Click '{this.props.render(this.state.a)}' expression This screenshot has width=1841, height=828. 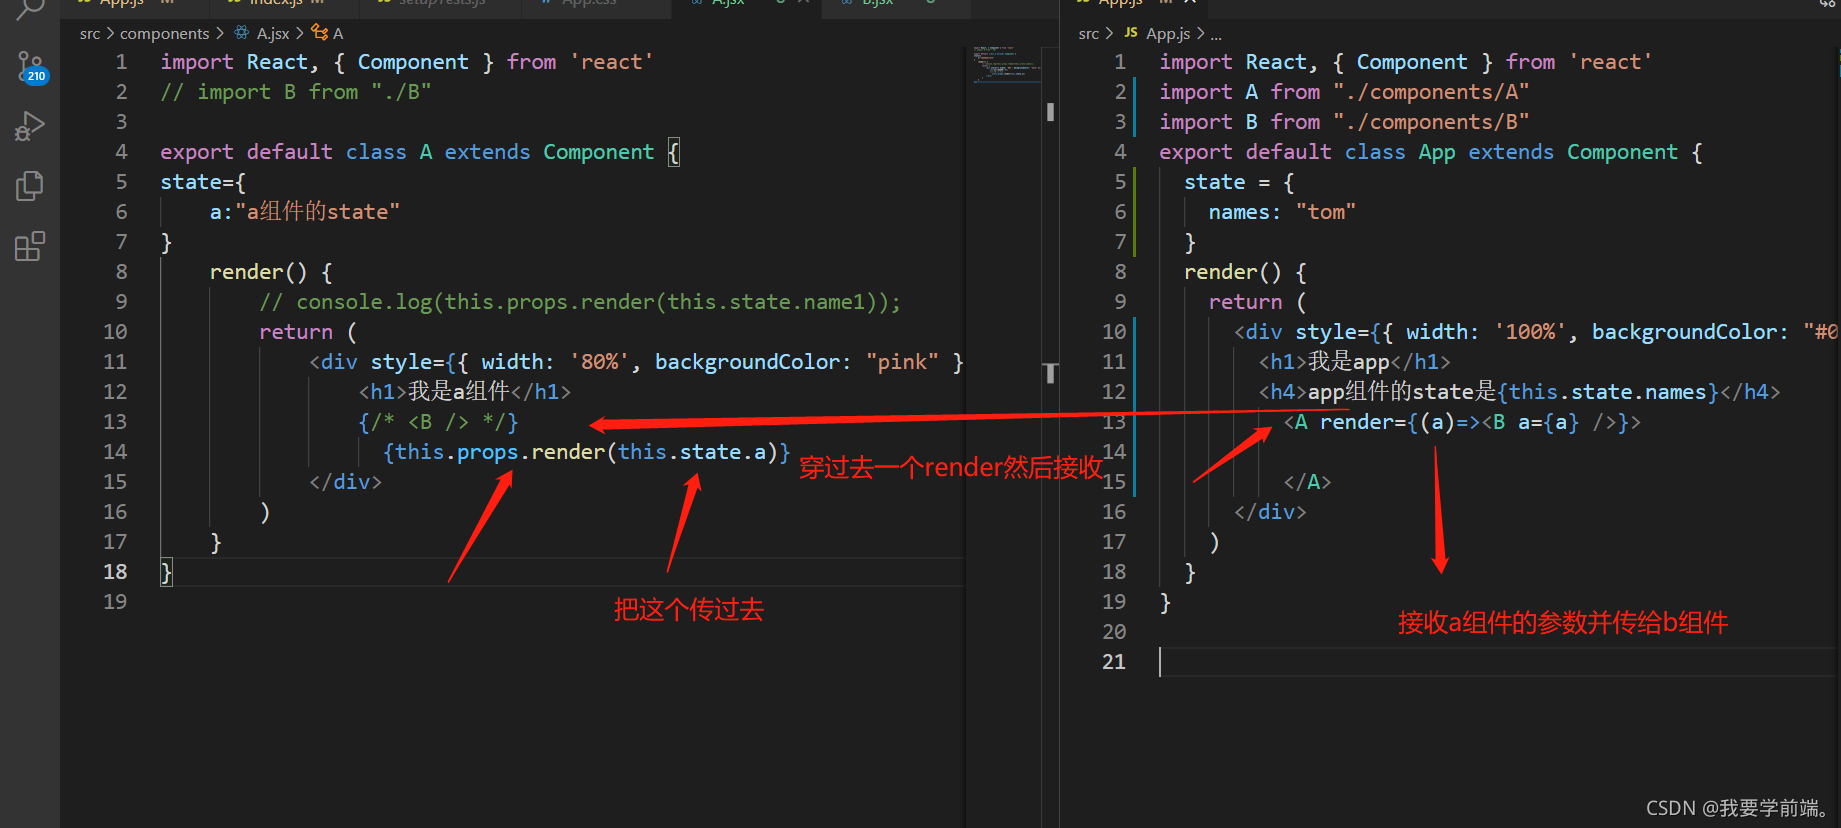587,452
